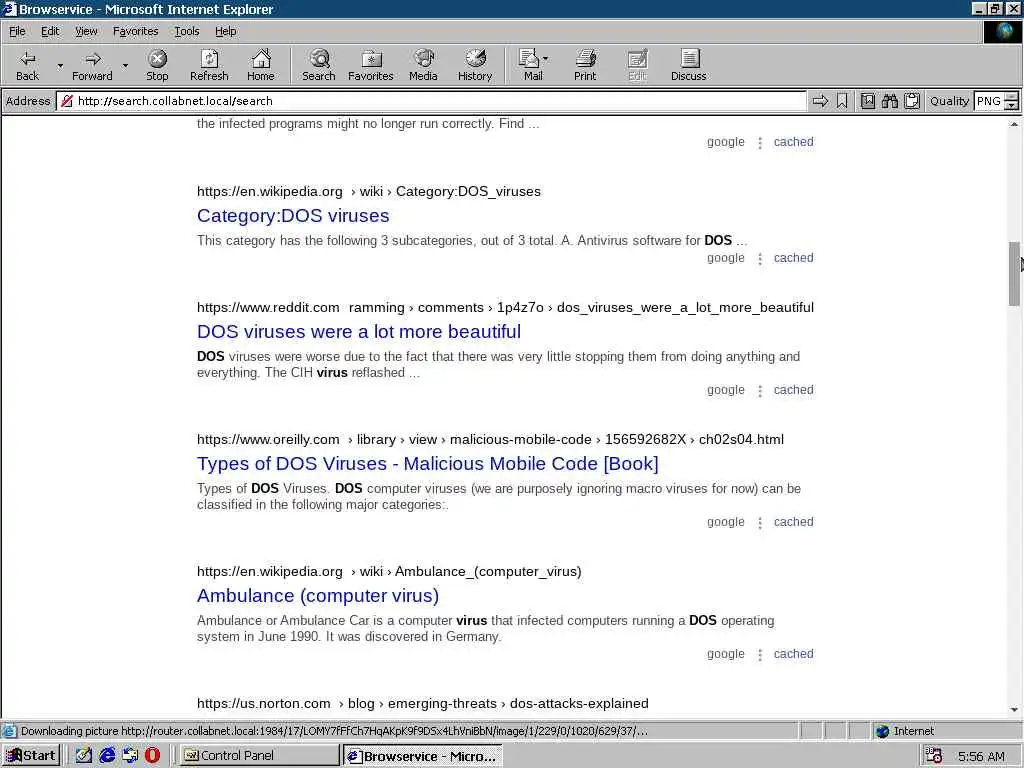
Task: Click the third quick launch desktop icon
Action: pyautogui.click(x=130, y=755)
